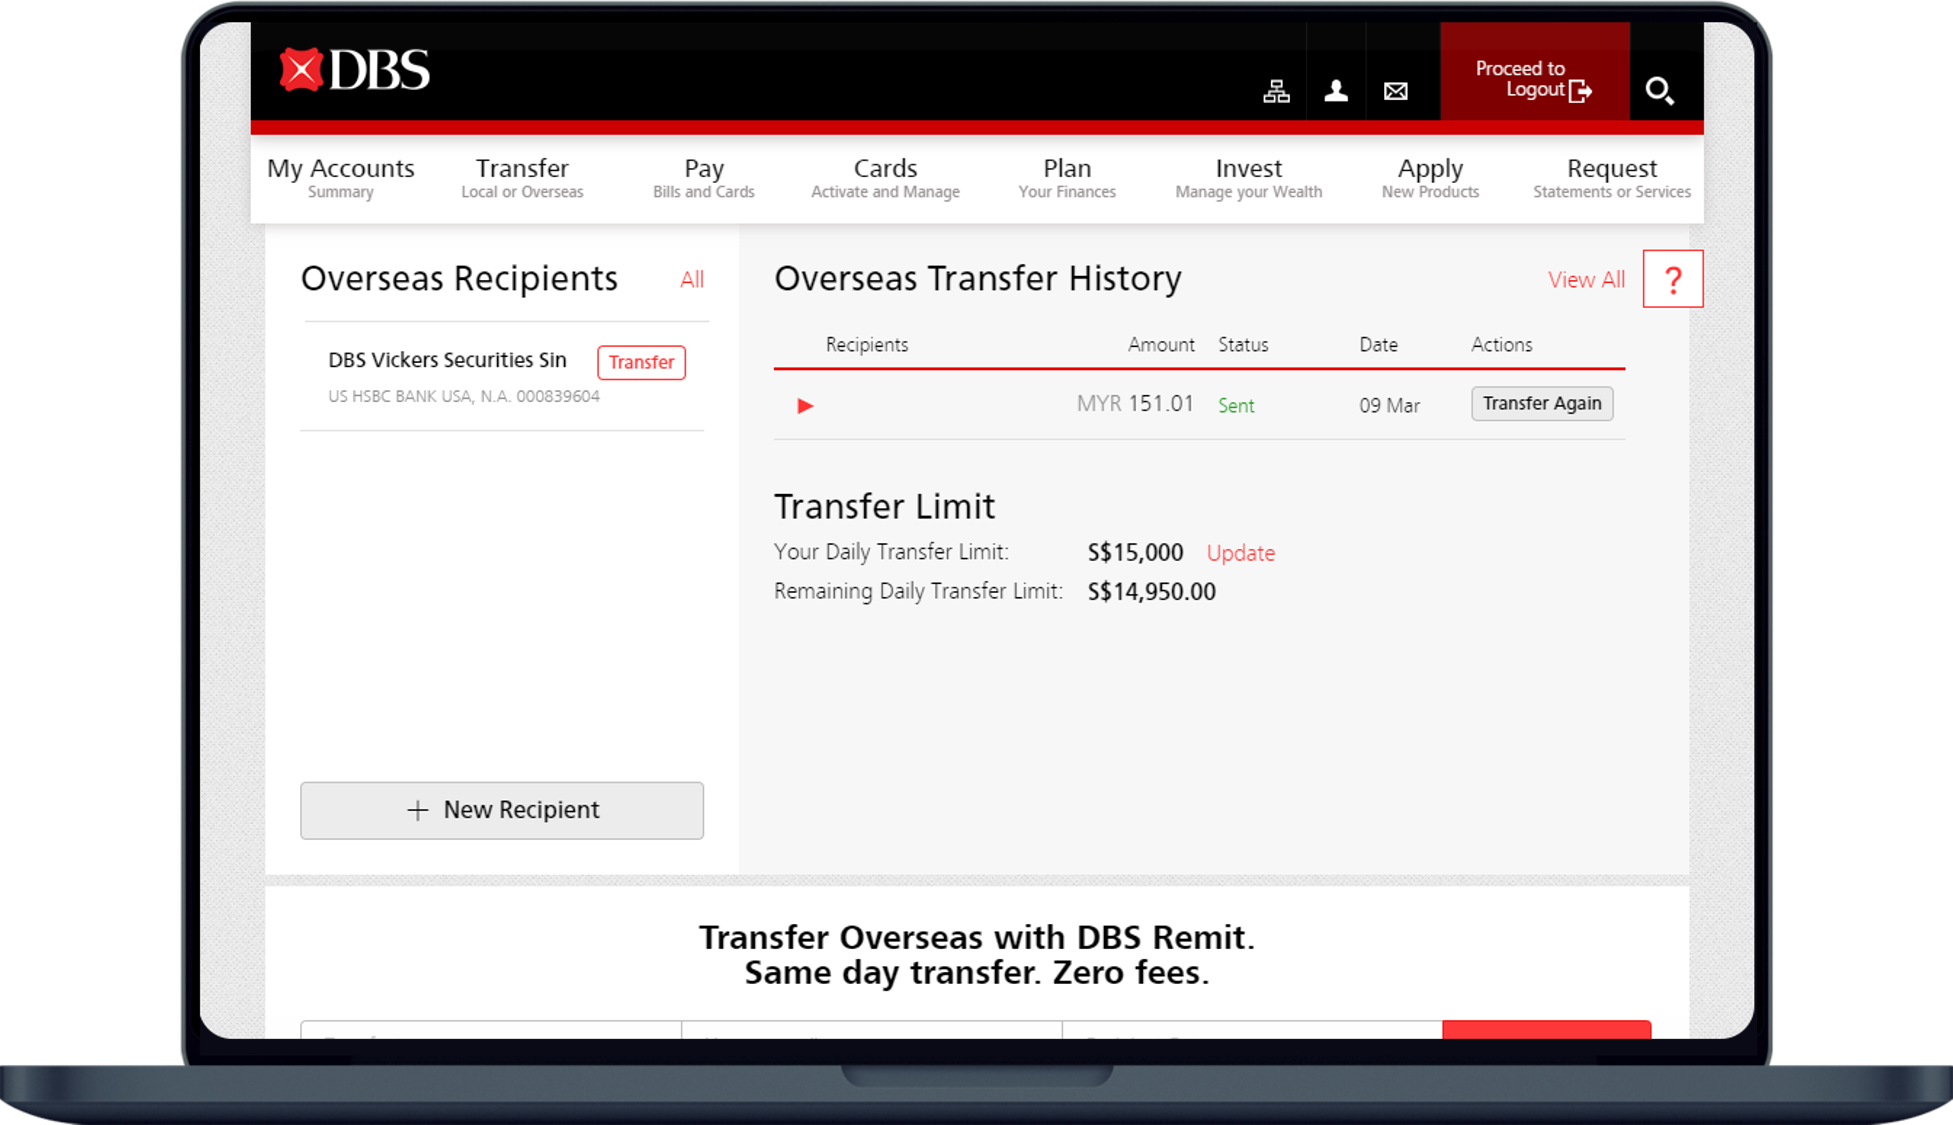Open Plan Your Finances menu

tap(1067, 178)
